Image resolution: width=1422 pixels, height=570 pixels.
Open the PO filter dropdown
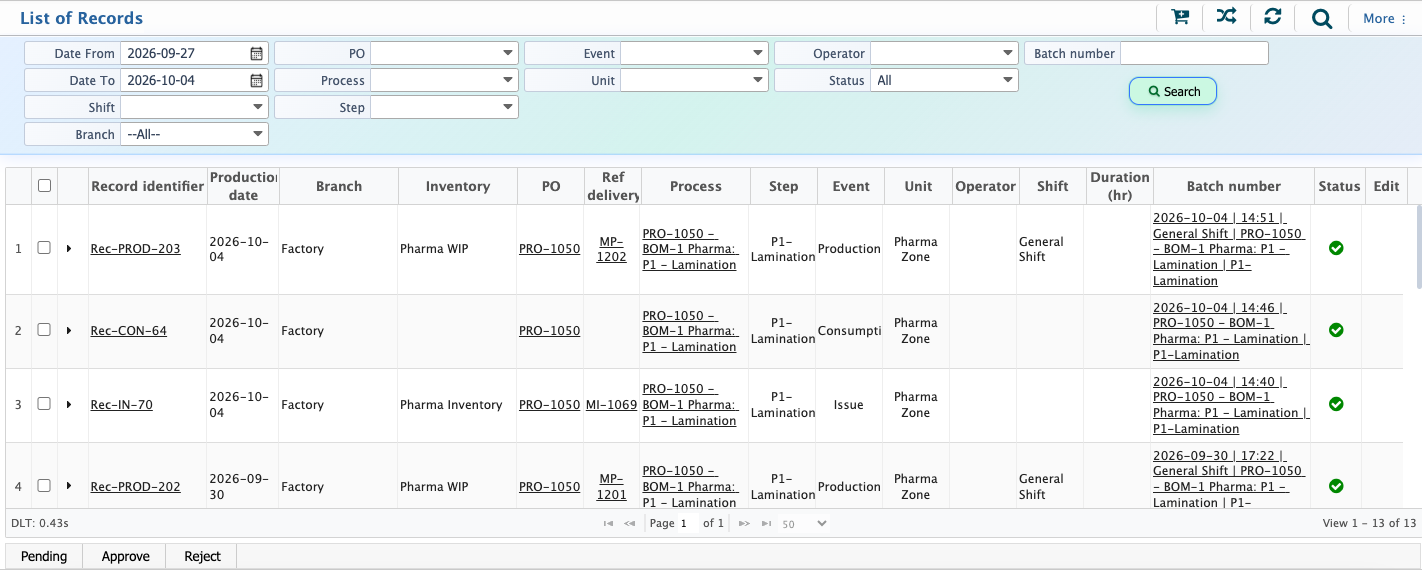pyautogui.click(x=444, y=53)
